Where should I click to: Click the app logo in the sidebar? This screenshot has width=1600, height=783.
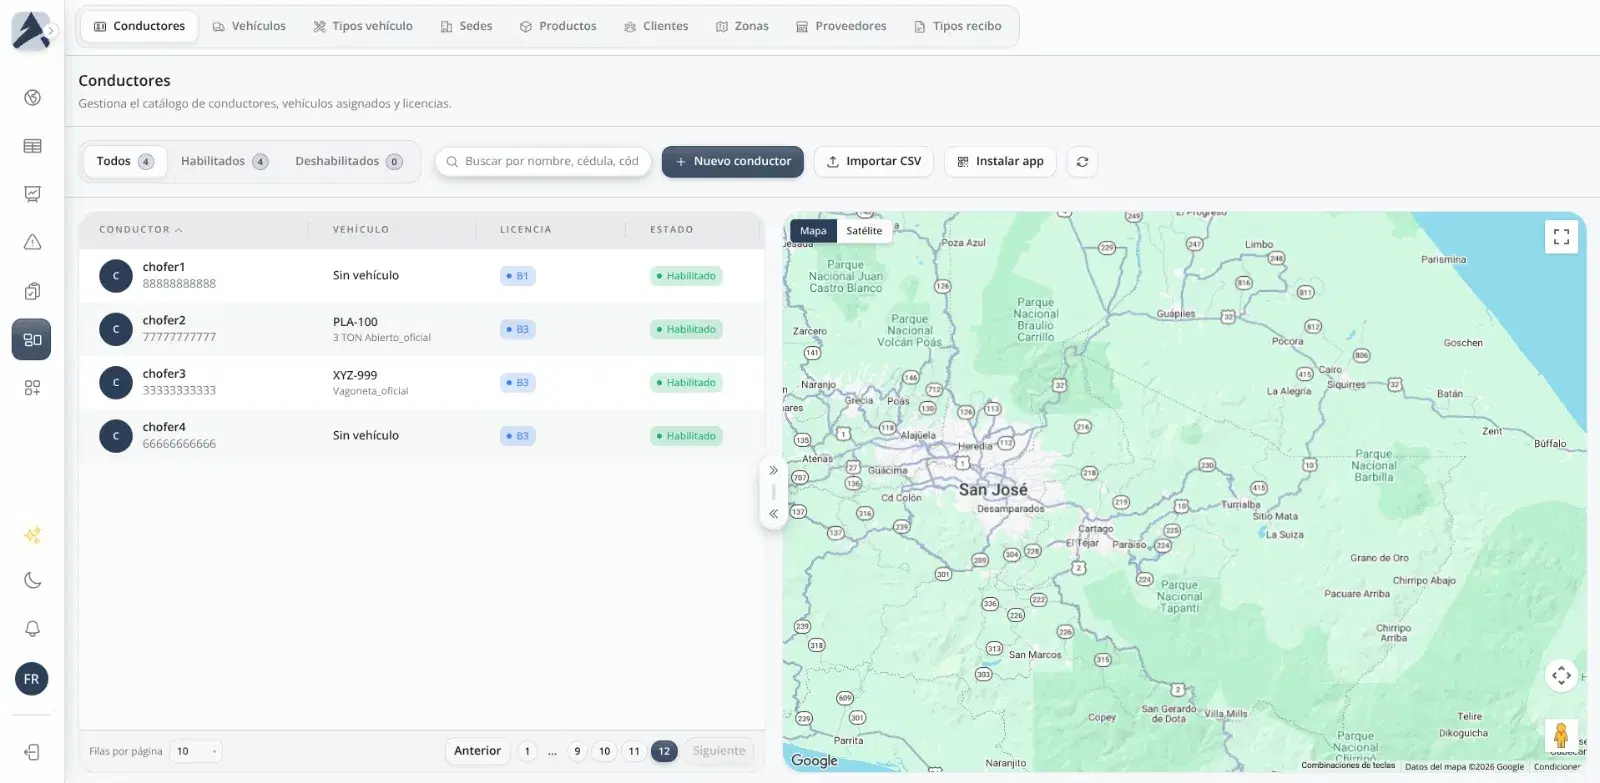pos(30,30)
